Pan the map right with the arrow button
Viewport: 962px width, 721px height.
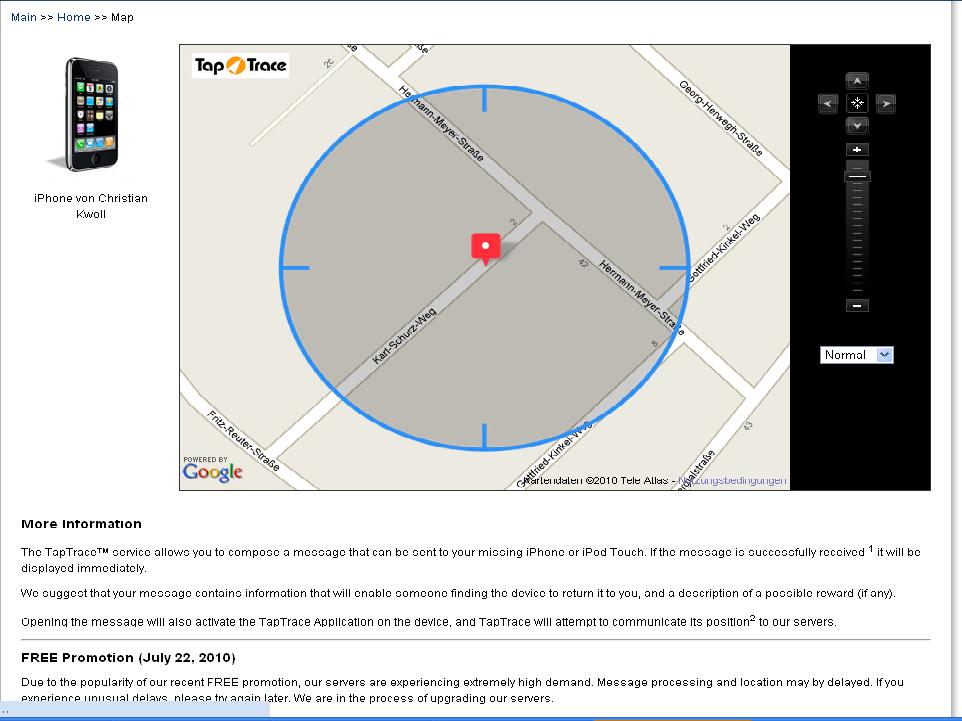pyautogui.click(x=886, y=103)
